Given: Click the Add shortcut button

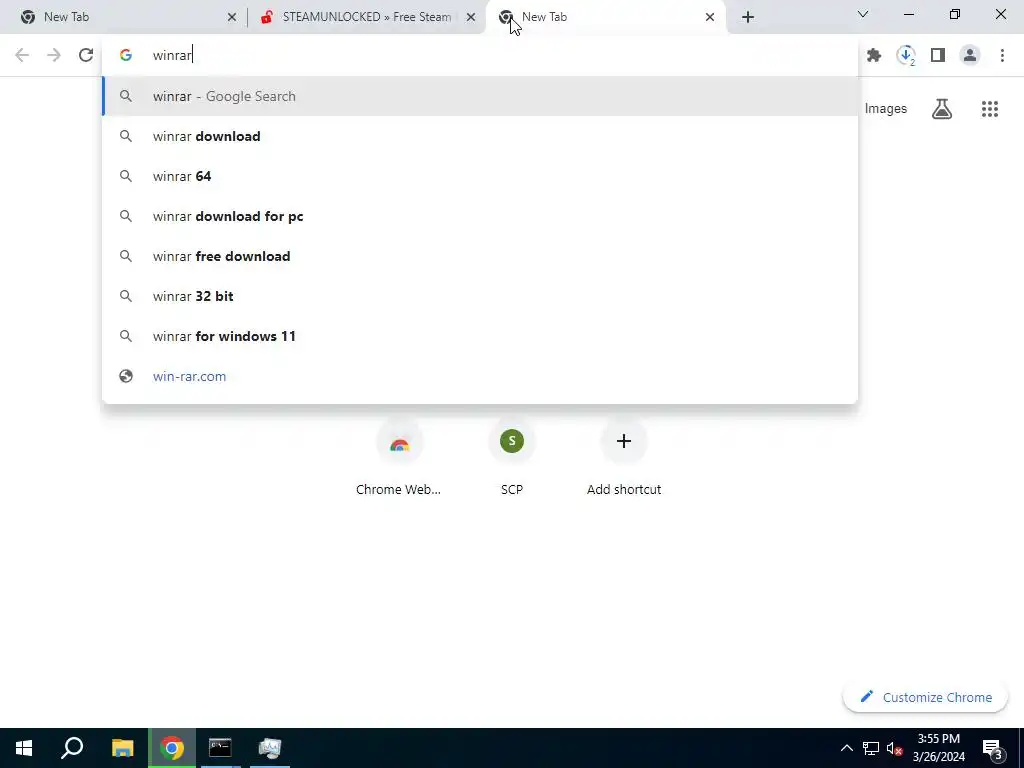Looking at the screenshot, I should tap(624, 457).
